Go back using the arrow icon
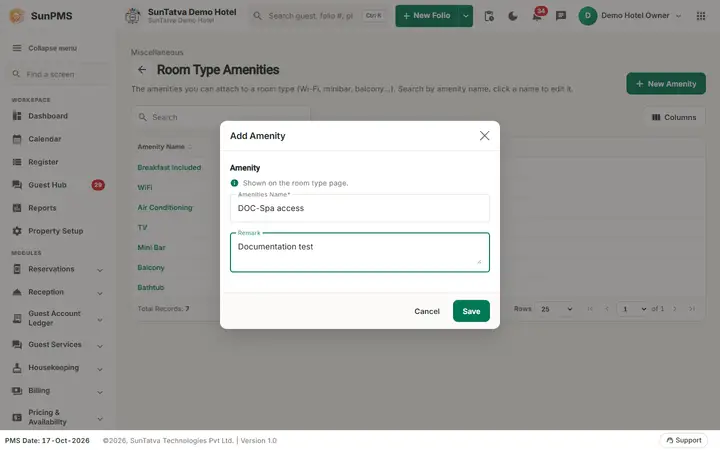Image resolution: width=720 pixels, height=450 pixels. pyautogui.click(x=142, y=70)
